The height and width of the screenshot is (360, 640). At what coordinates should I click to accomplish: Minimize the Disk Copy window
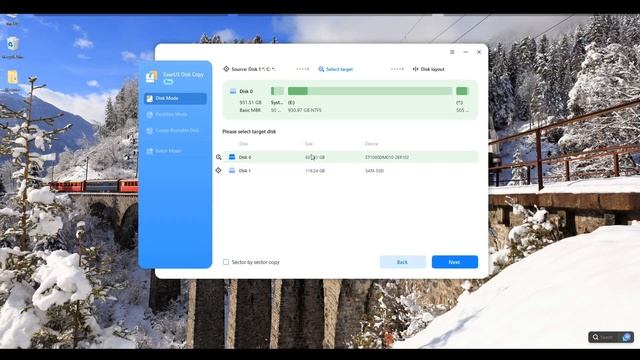(466, 52)
